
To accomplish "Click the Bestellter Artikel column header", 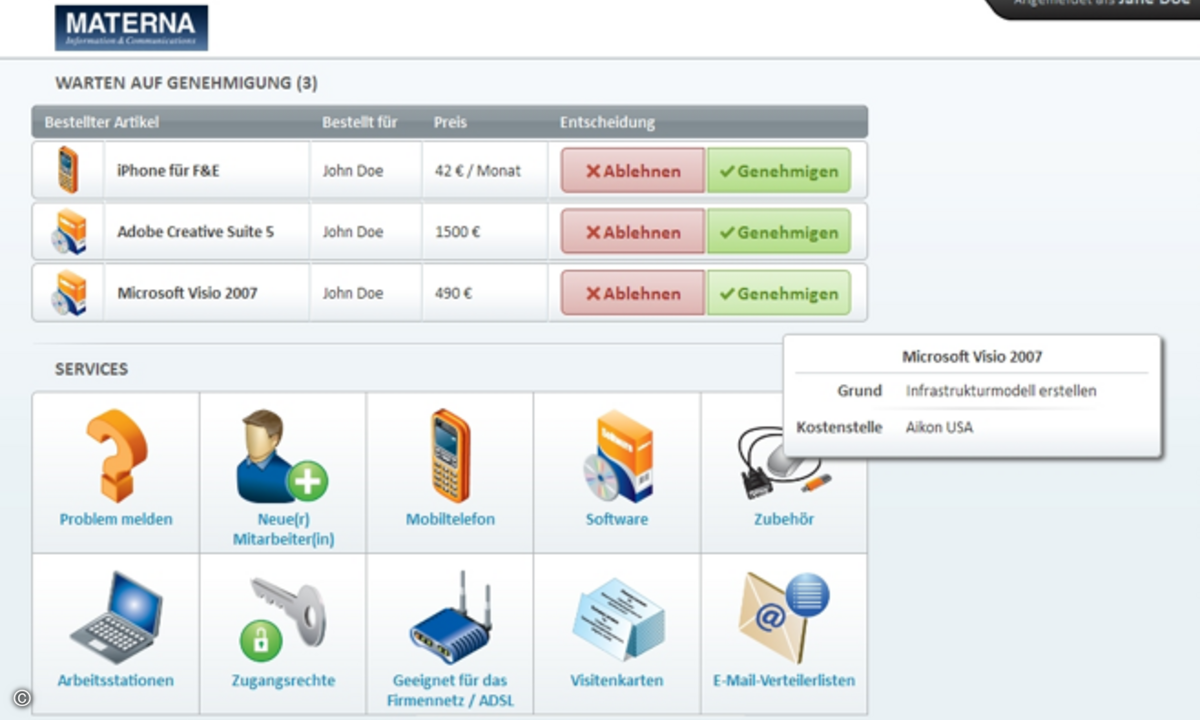I will (x=102, y=122).
